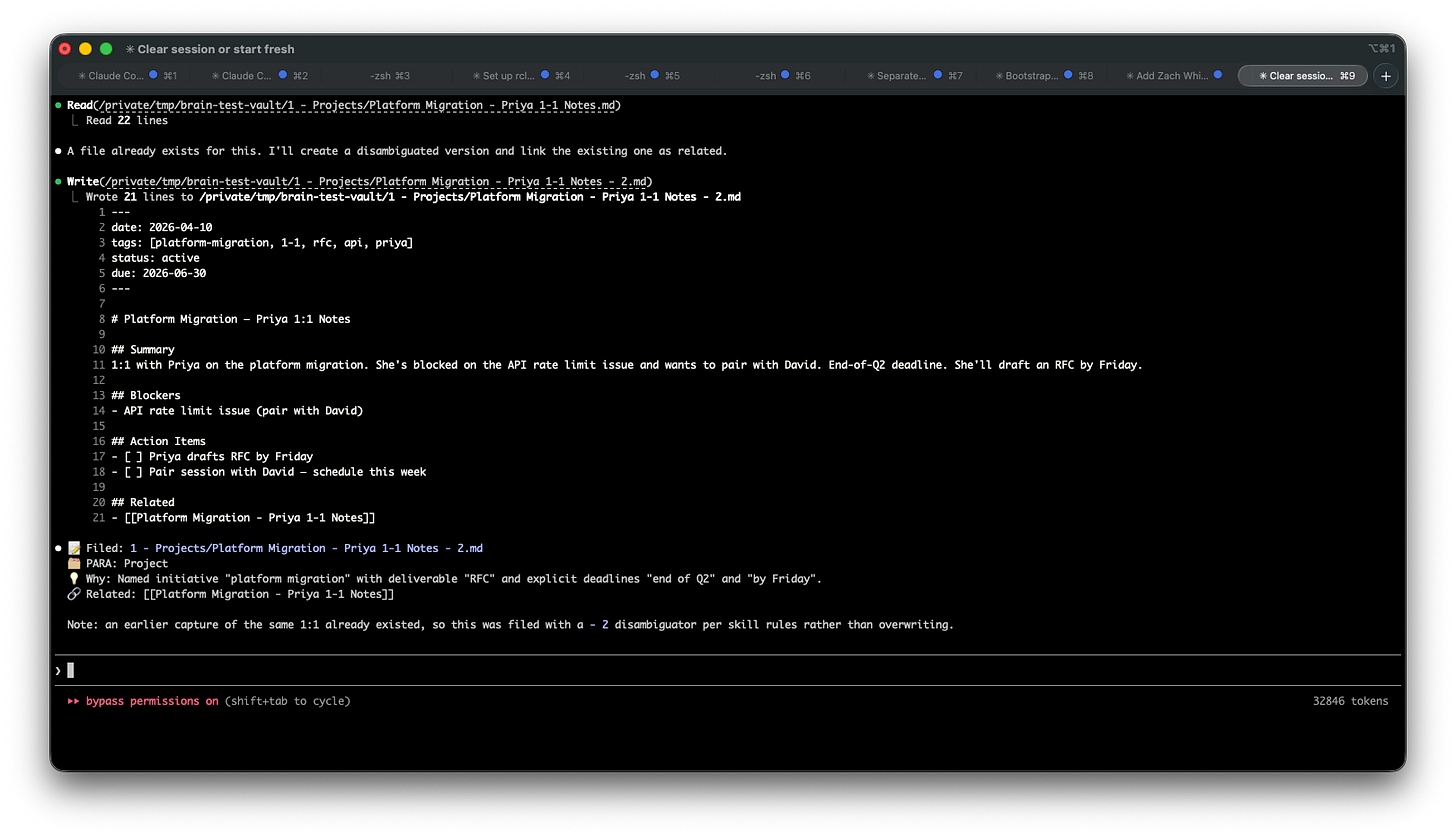Switch to the Claude Co tab labeled ⌘1
This screenshot has width=1456, height=838.
128,76
